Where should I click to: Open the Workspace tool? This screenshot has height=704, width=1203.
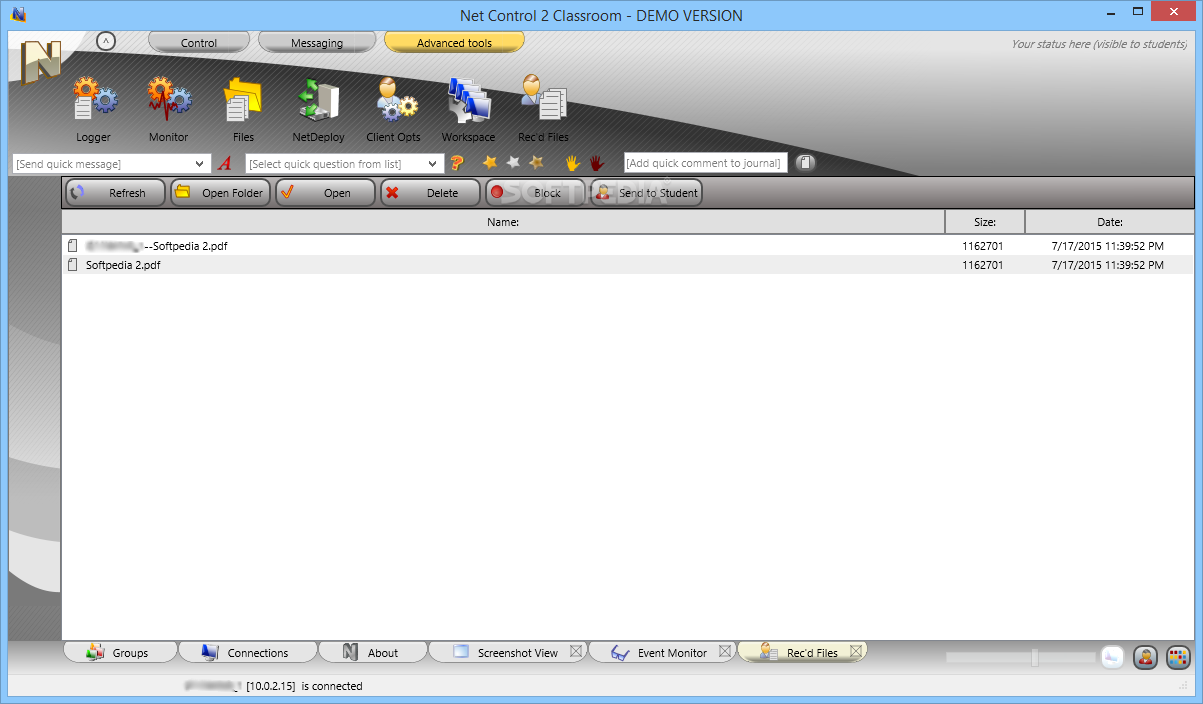(468, 109)
